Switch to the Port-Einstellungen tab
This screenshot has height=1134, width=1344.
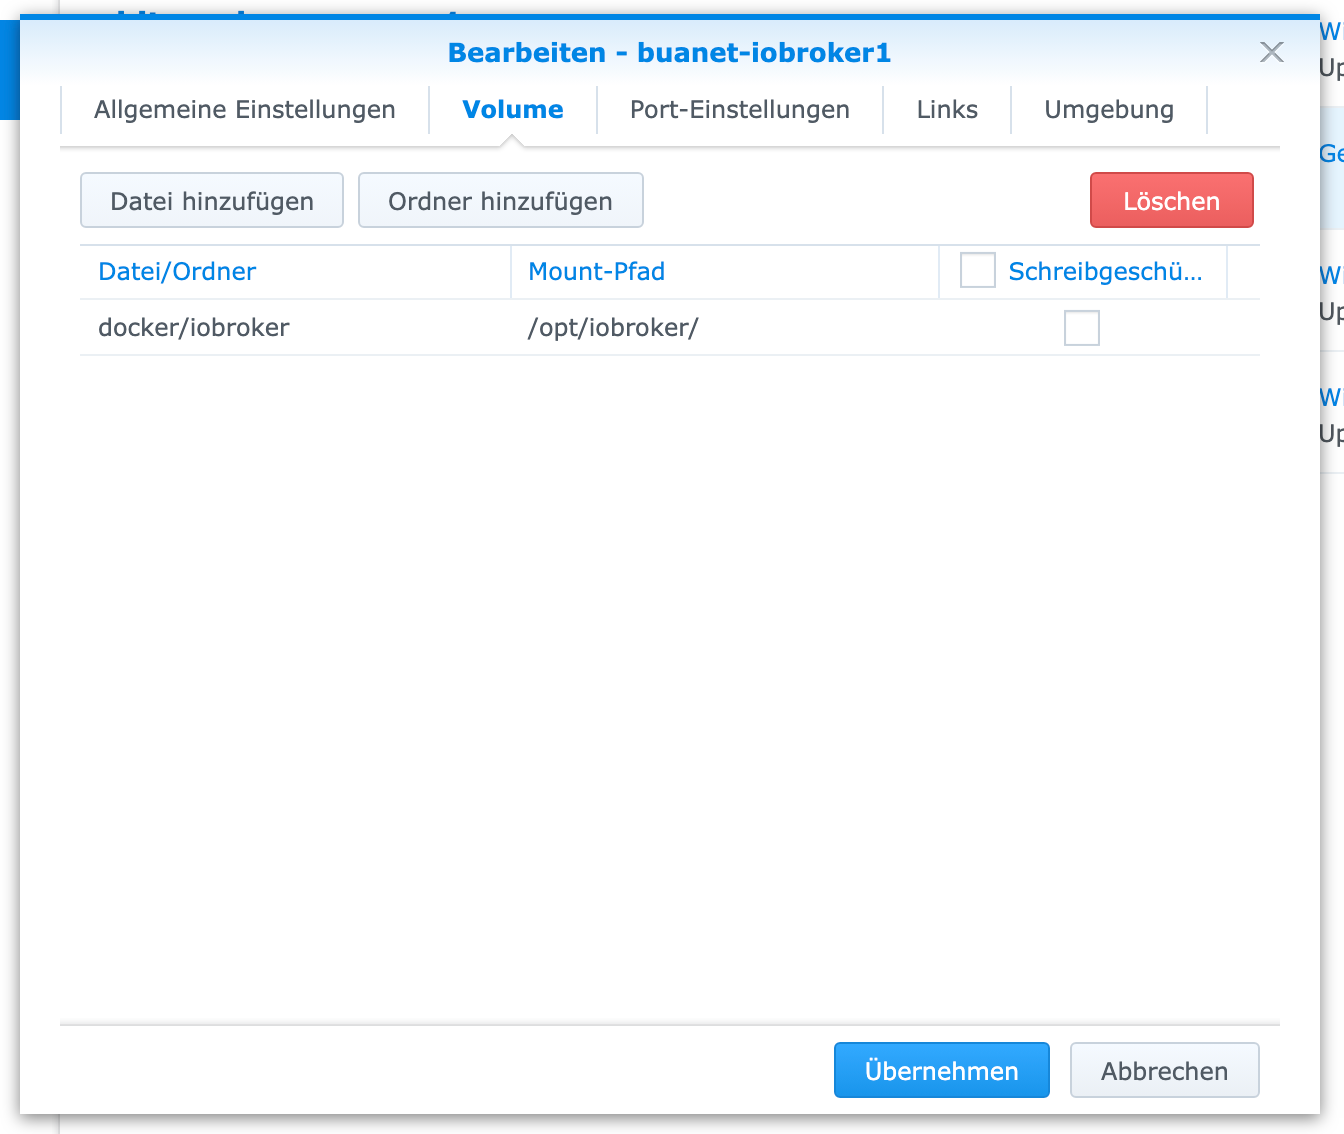point(740,110)
